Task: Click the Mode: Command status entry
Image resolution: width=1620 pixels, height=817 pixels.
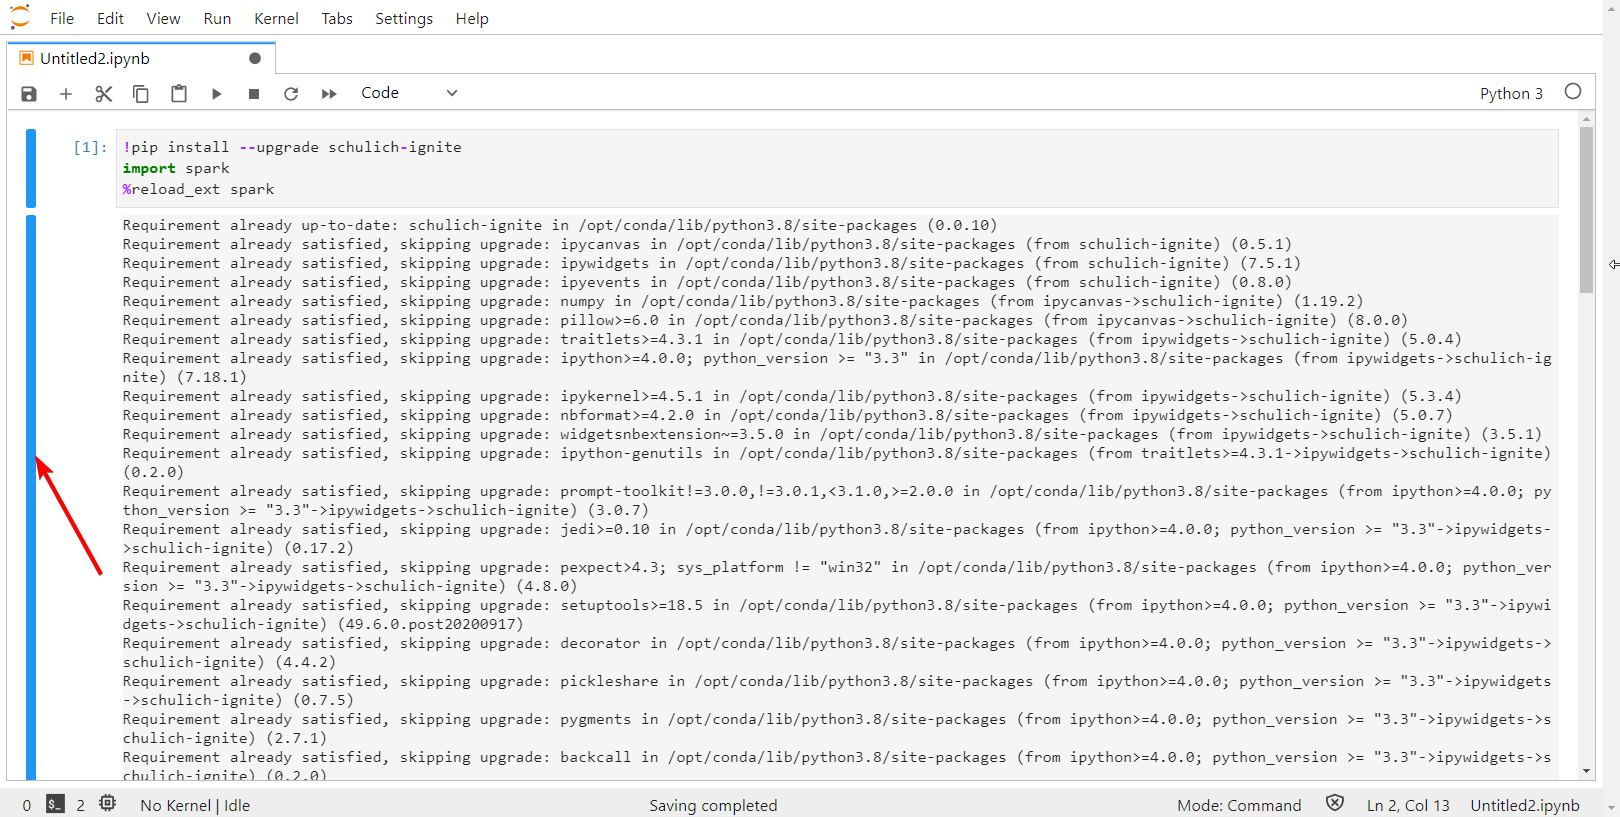Action: point(1239,805)
